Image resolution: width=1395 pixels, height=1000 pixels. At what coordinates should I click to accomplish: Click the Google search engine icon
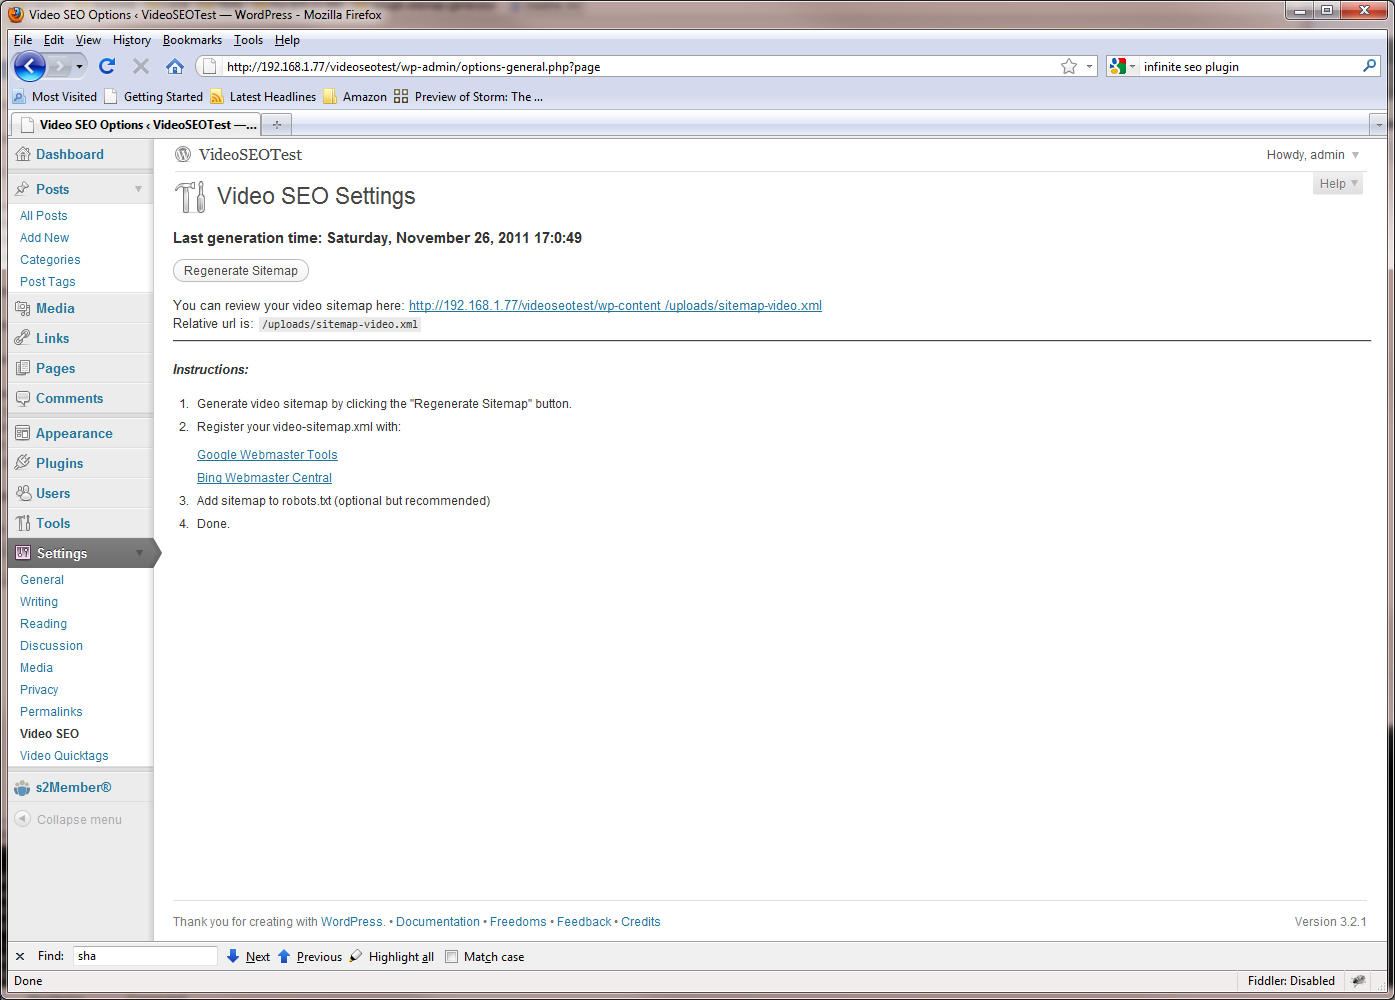click(1118, 66)
